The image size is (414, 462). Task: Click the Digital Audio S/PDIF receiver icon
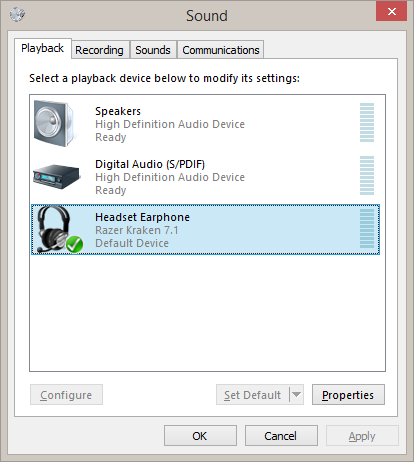(x=57, y=176)
